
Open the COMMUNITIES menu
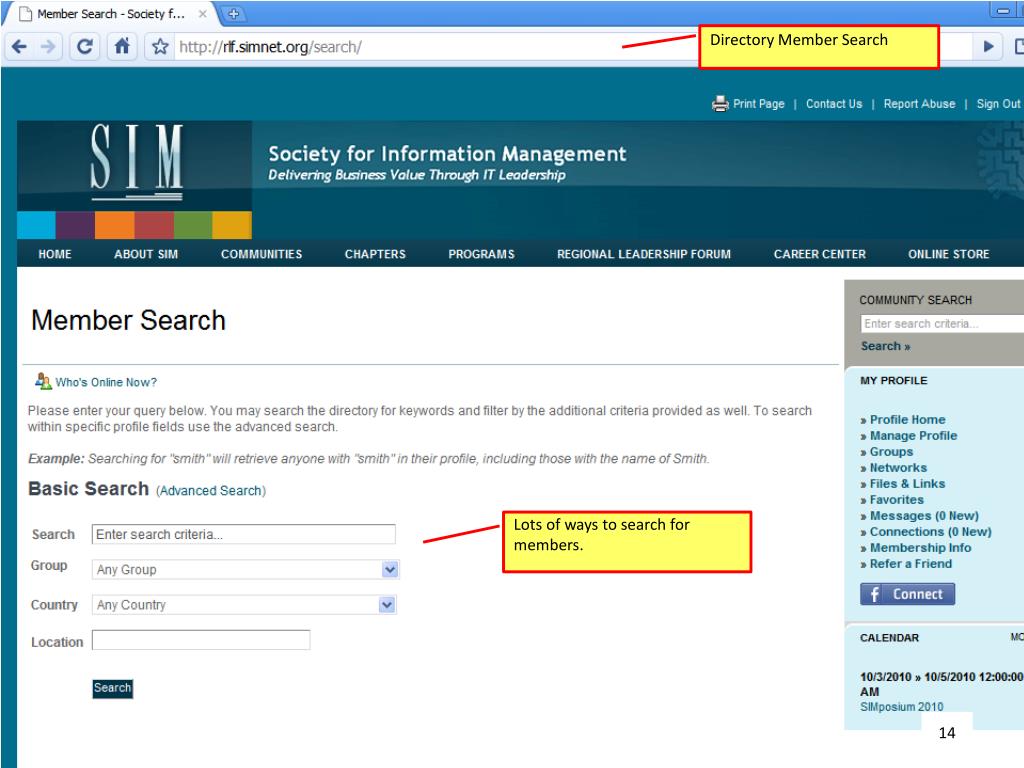point(261,254)
